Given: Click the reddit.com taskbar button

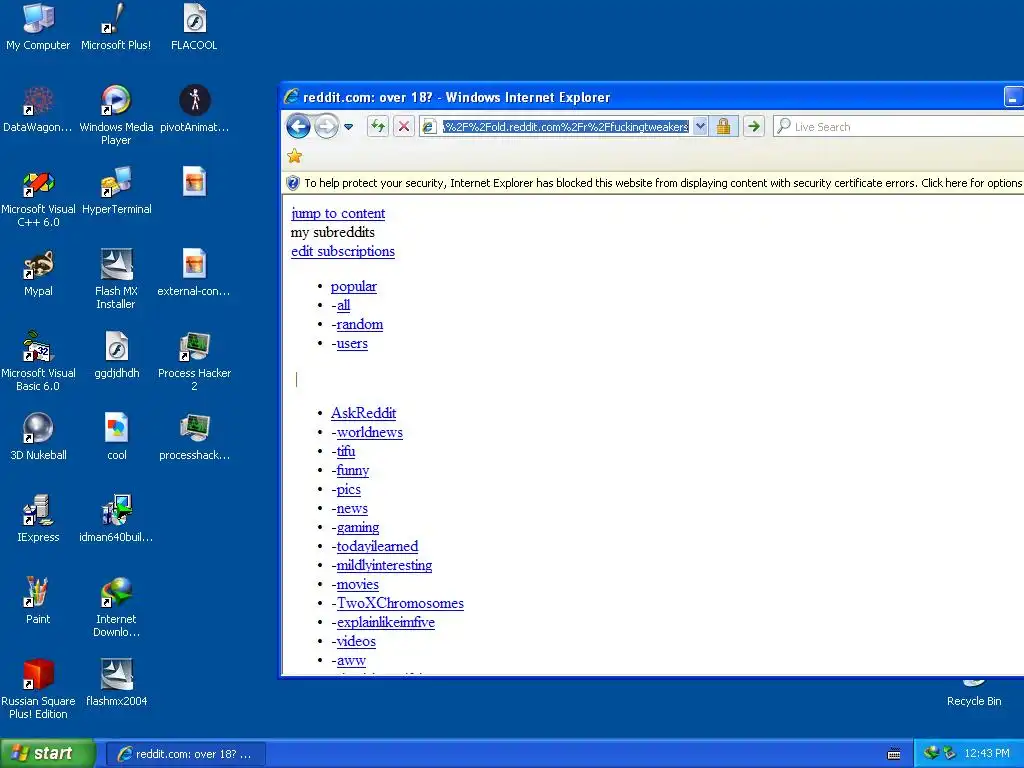Looking at the screenshot, I should coord(185,754).
